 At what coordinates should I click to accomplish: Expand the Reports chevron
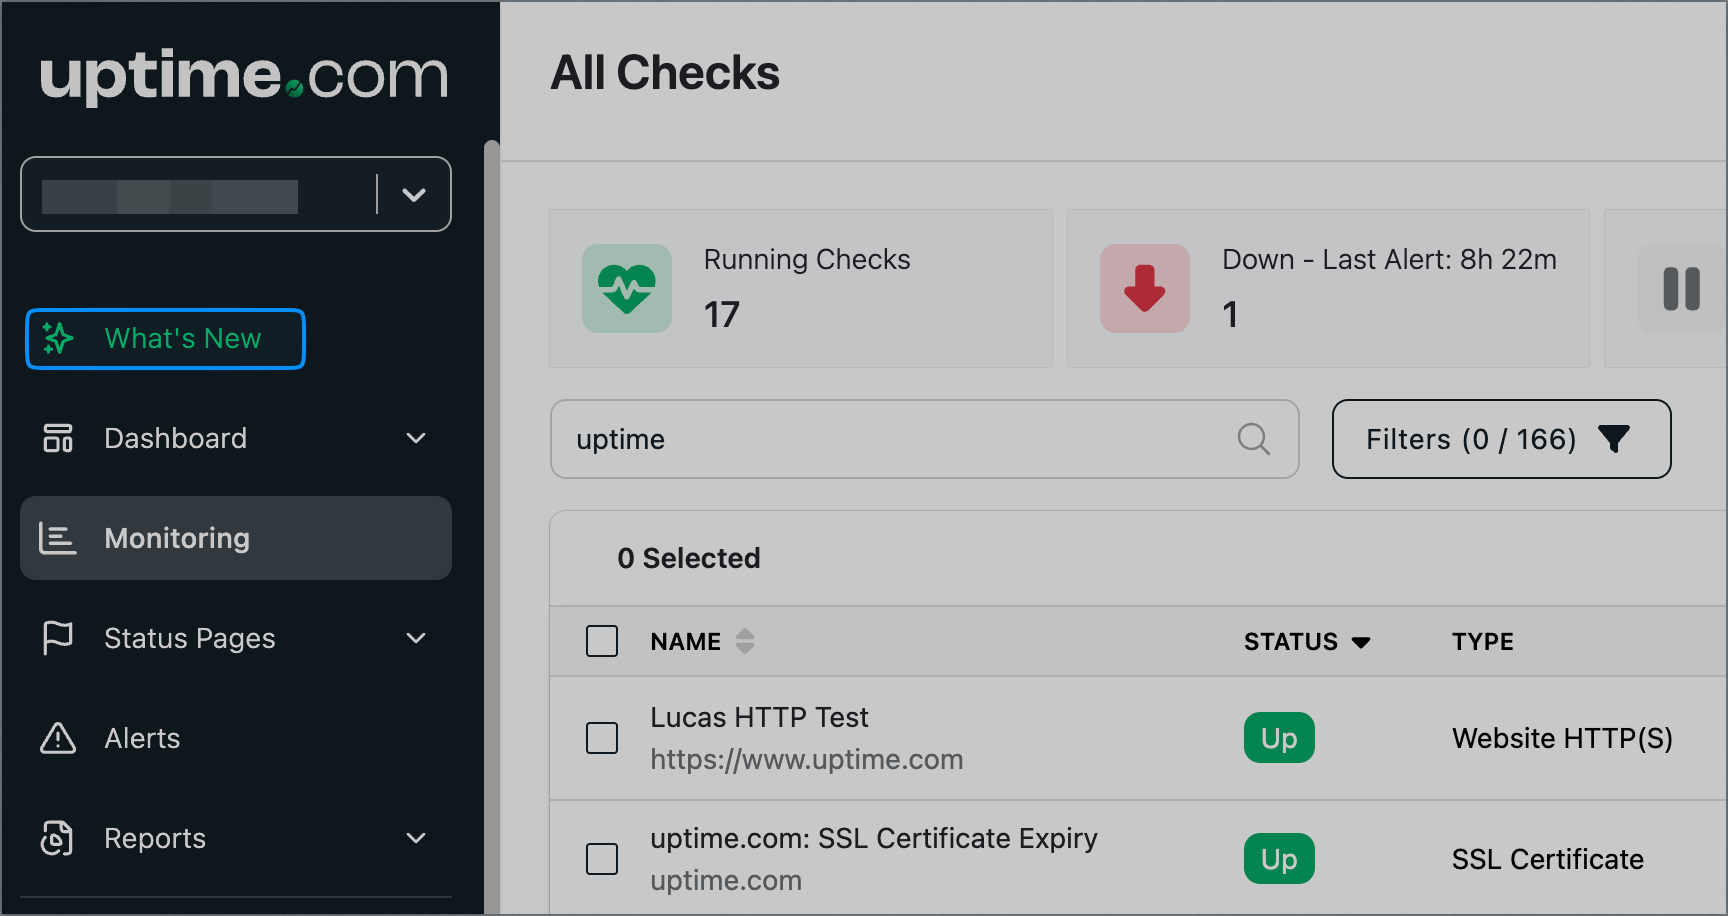(x=416, y=838)
